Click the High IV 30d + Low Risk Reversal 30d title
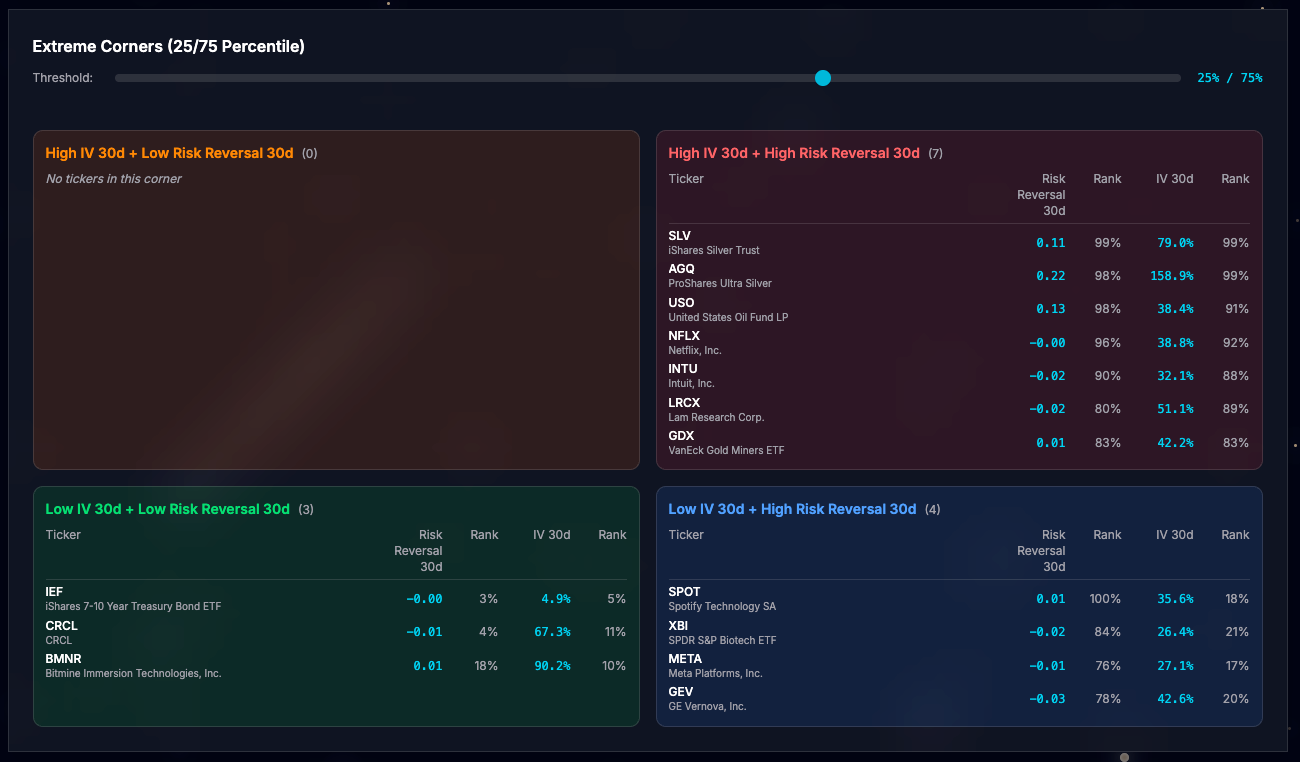 169,153
